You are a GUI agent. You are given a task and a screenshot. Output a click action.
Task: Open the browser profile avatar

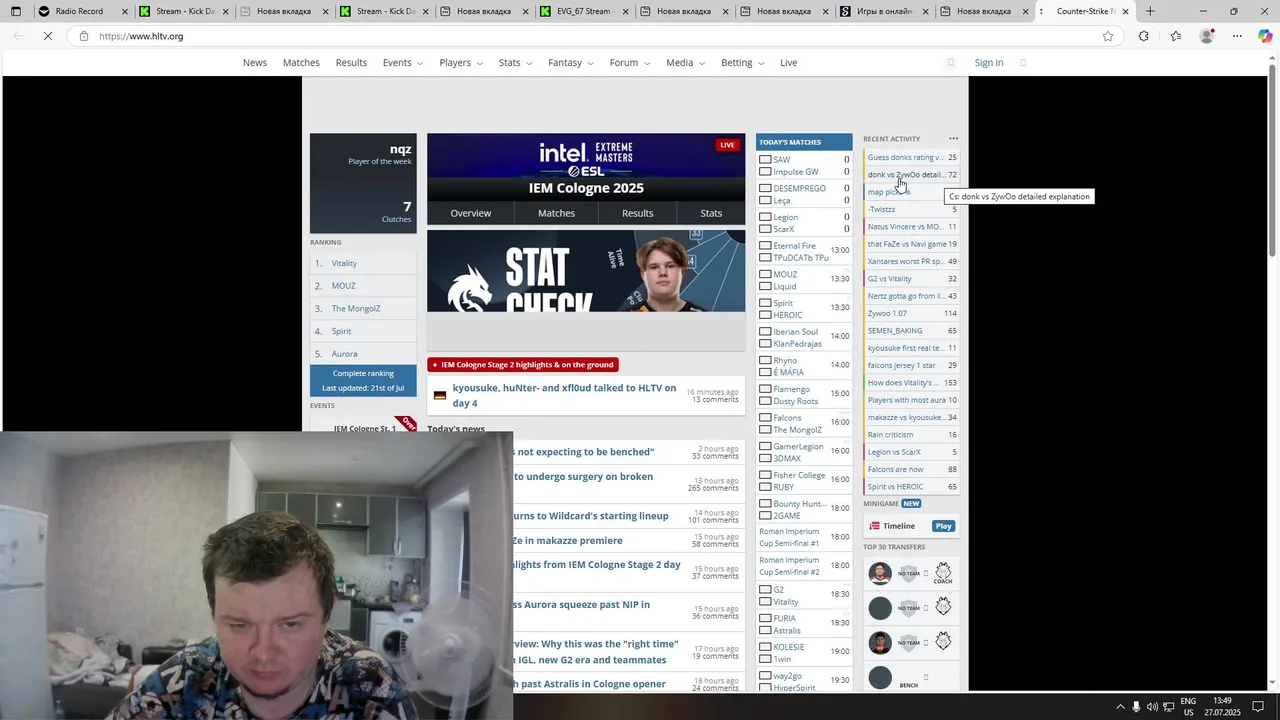click(1207, 36)
